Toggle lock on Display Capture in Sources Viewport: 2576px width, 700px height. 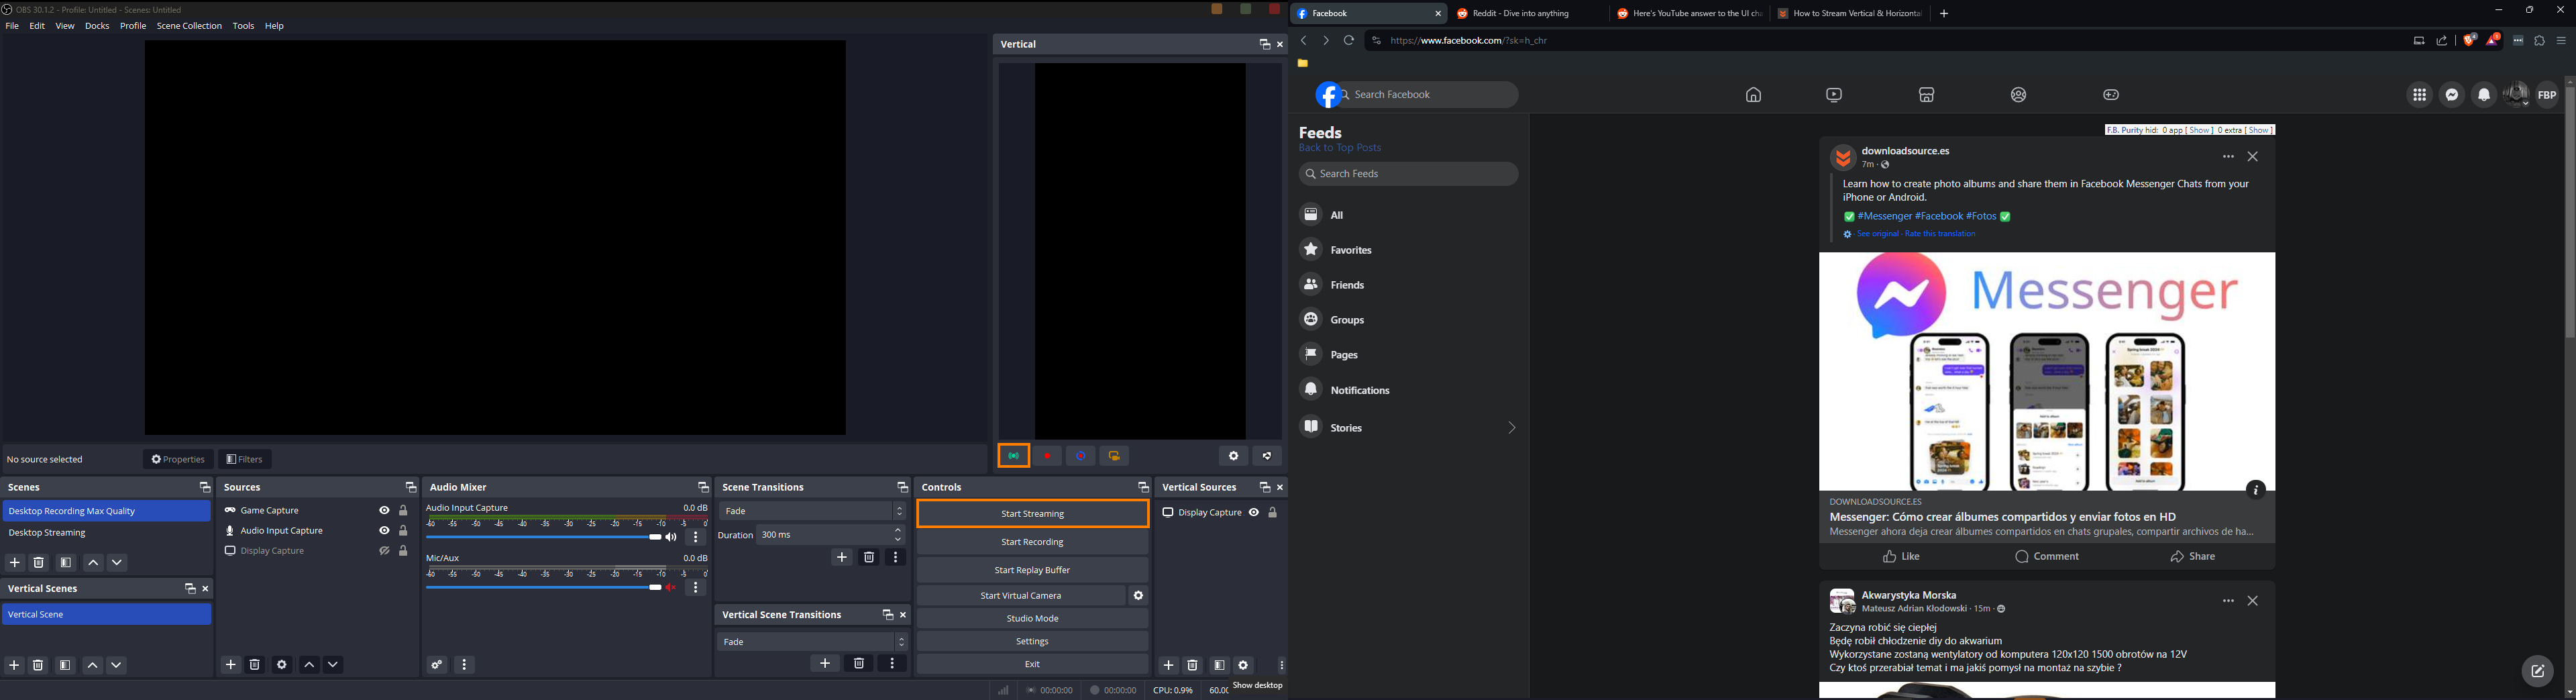click(404, 551)
